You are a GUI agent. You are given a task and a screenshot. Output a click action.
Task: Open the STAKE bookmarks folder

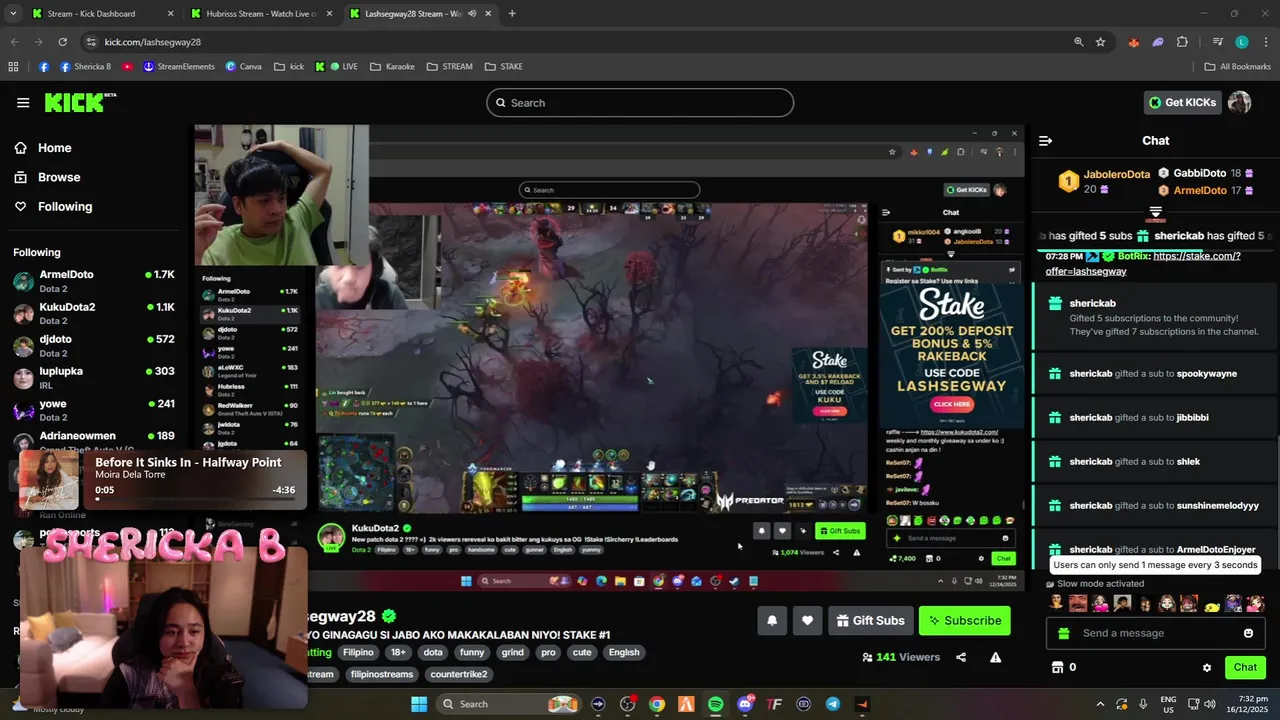(x=503, y=67)
